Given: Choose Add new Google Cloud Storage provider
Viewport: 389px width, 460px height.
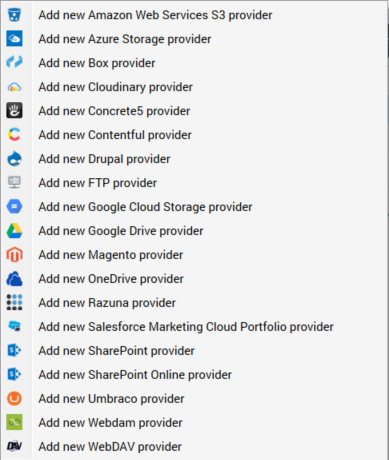Looking at the screenshot, I should [194, 207].
